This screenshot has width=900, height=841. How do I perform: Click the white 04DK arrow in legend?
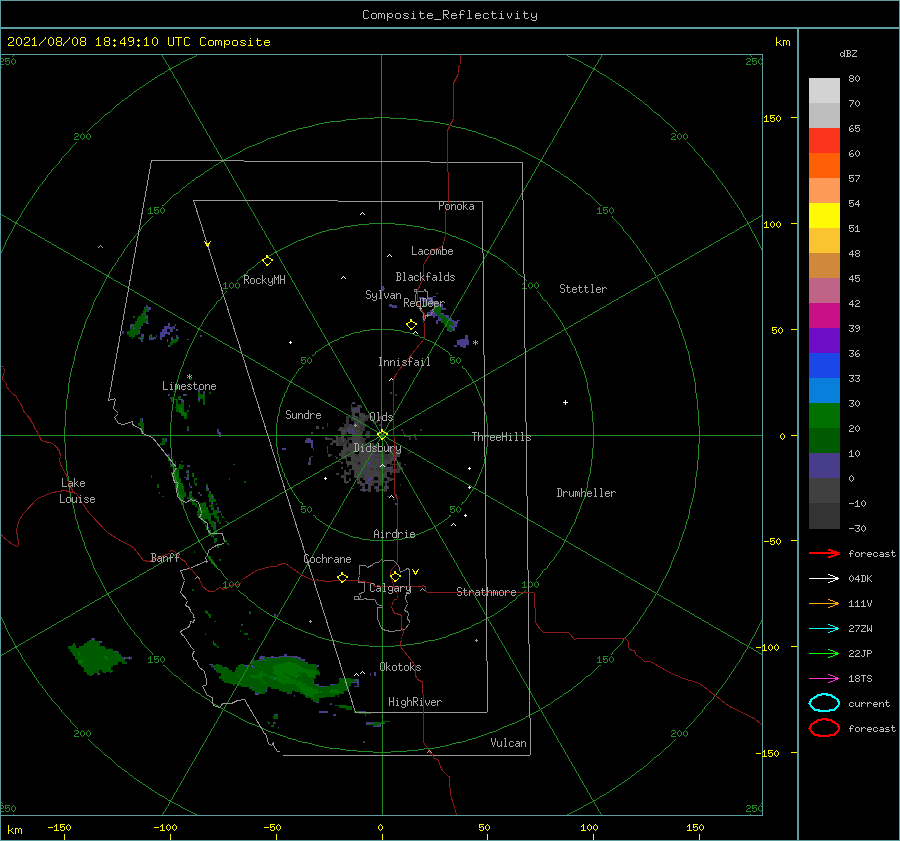pyautogui.click(x=824, y=578)
